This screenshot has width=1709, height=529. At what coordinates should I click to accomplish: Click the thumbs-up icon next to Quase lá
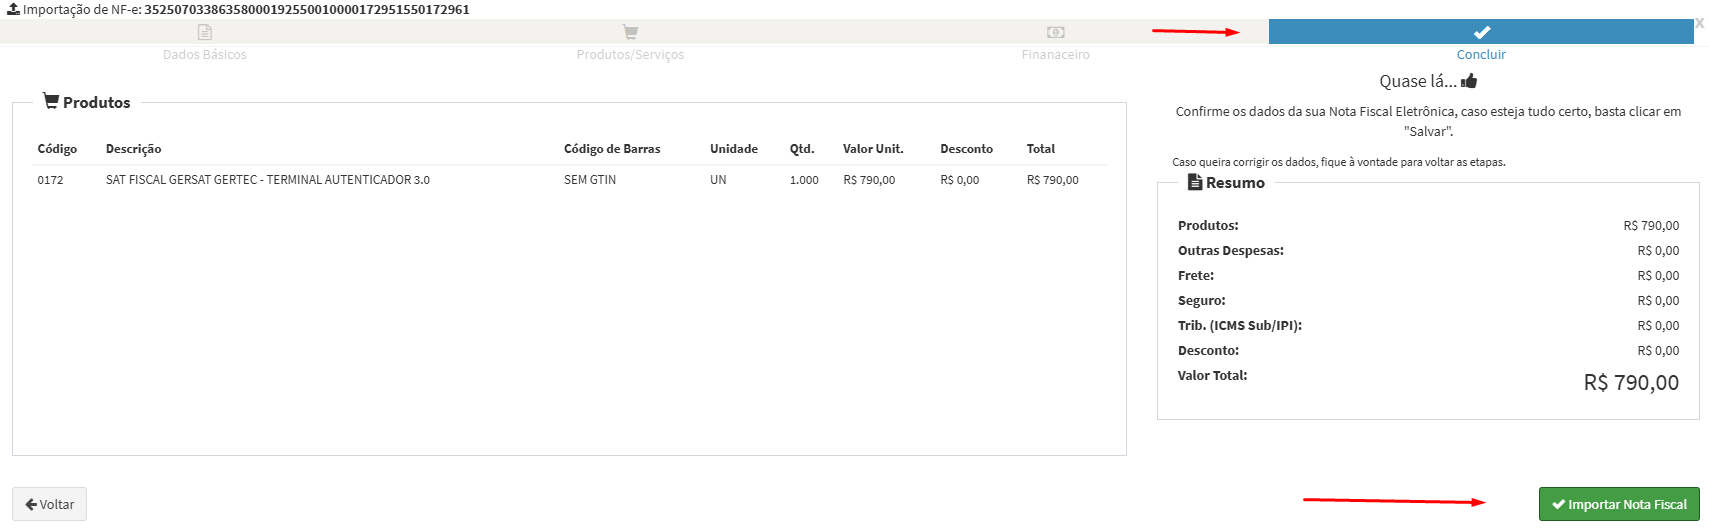[1469, 81]
